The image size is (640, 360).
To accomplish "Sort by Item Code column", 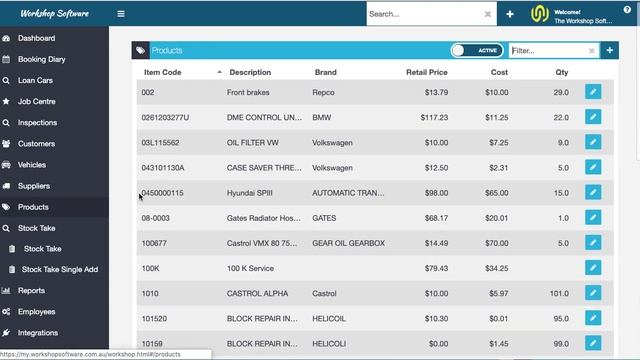I will (x=162, y=72).
